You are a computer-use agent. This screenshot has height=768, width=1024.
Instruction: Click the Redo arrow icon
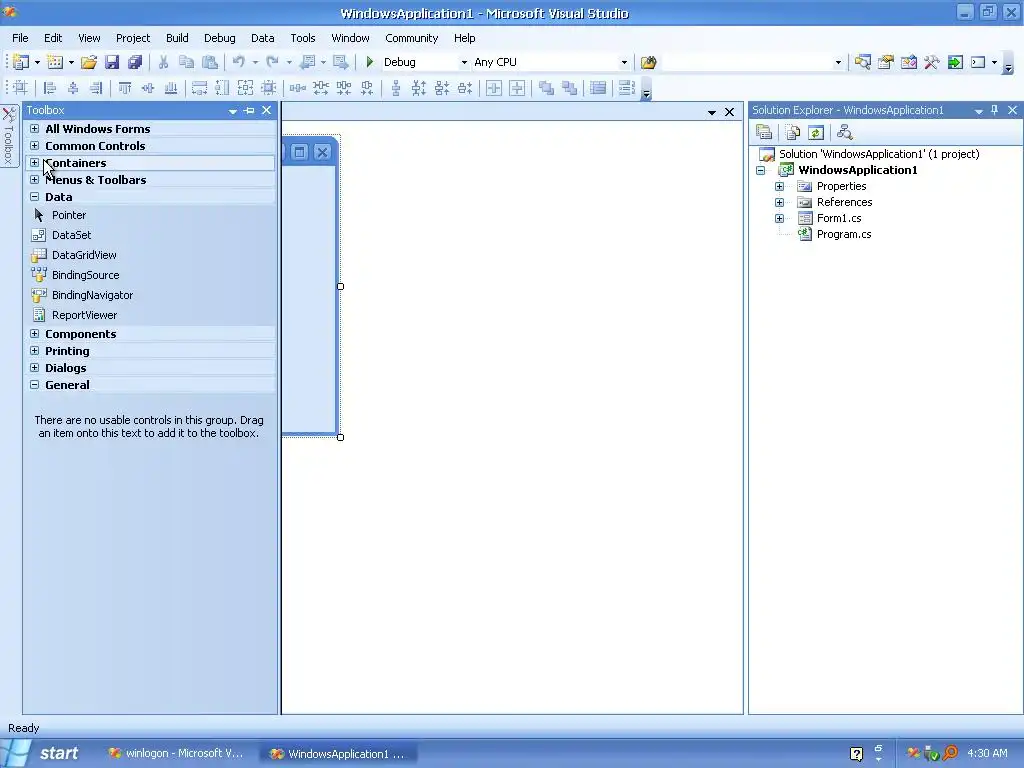272,62
